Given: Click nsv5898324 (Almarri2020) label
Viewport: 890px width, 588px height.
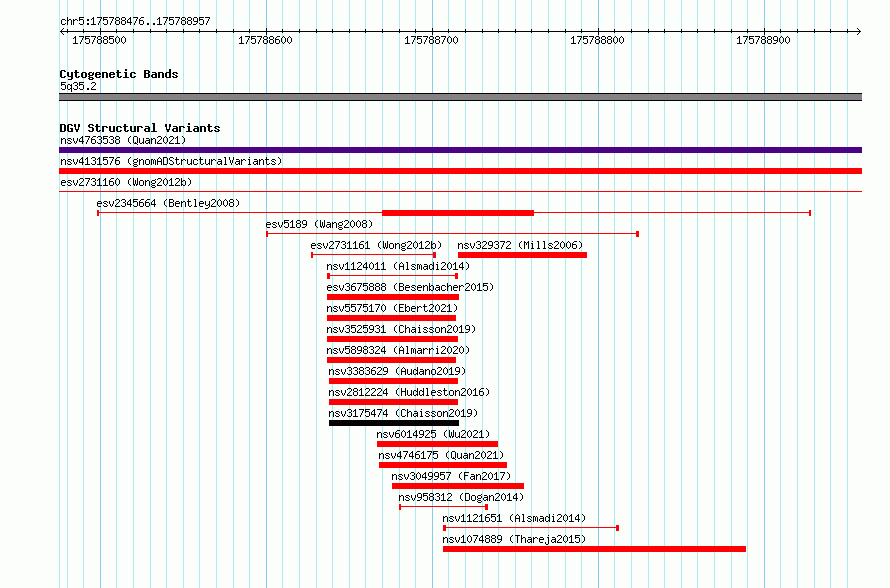Looking at the screenshot, I should (398, 350).
